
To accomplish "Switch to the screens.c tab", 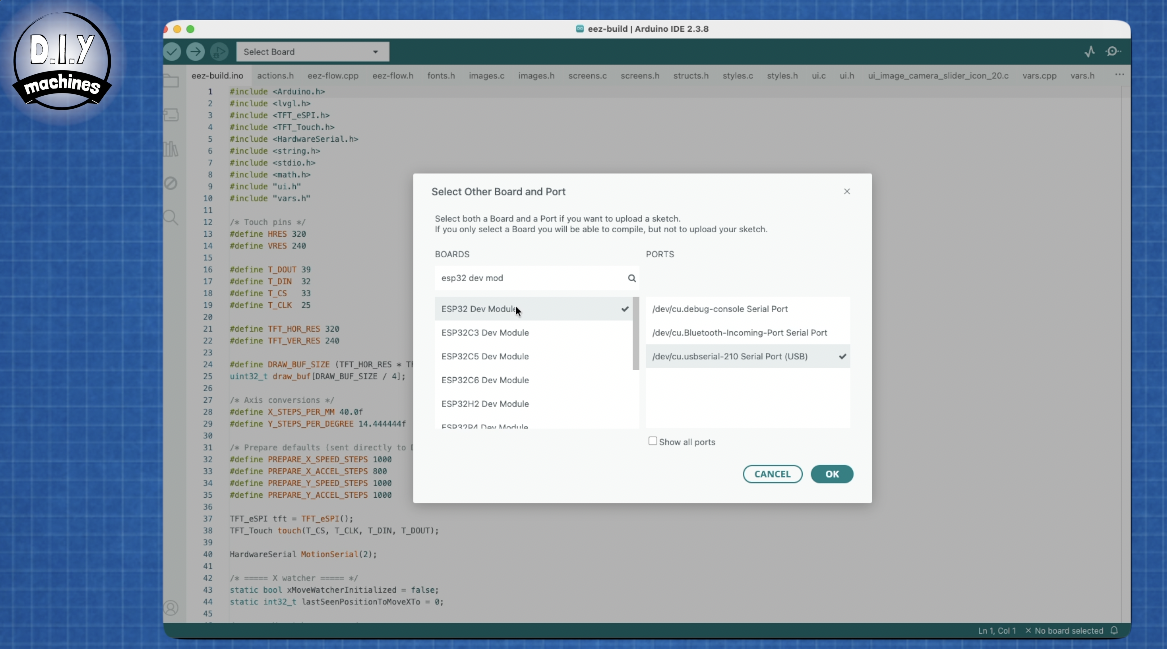I will [x=587, y=76].
